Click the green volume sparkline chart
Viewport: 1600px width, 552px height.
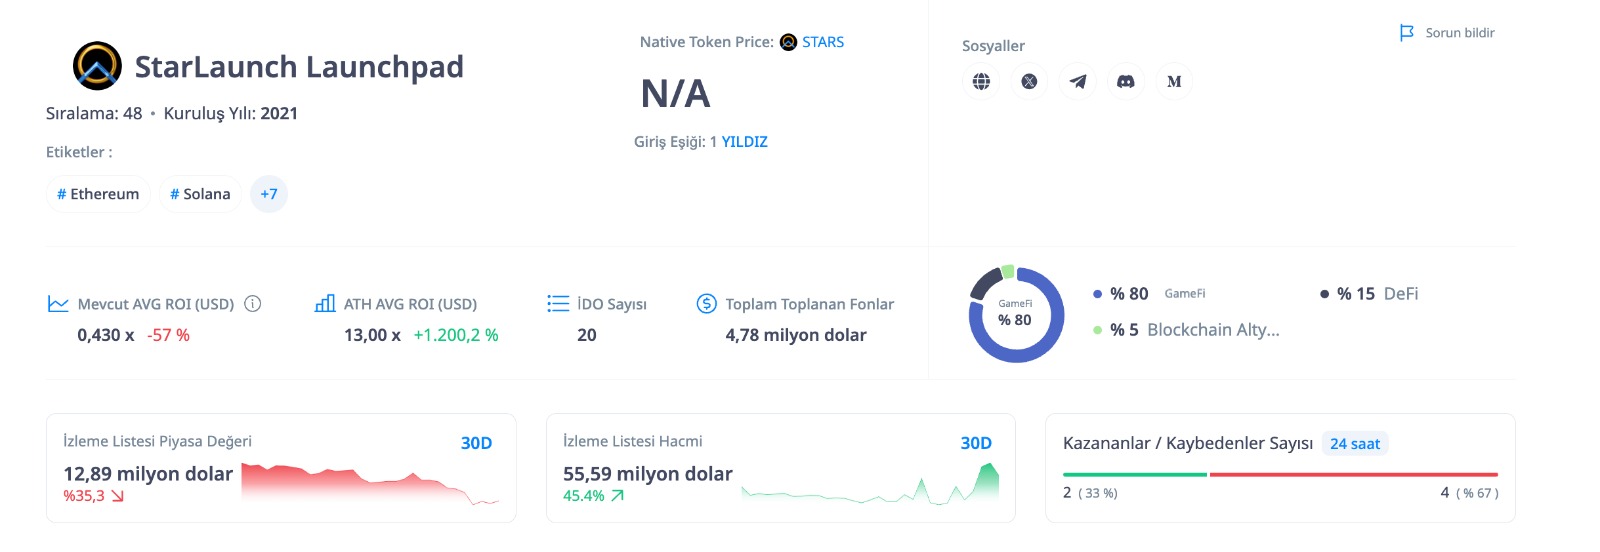point(870,483)
